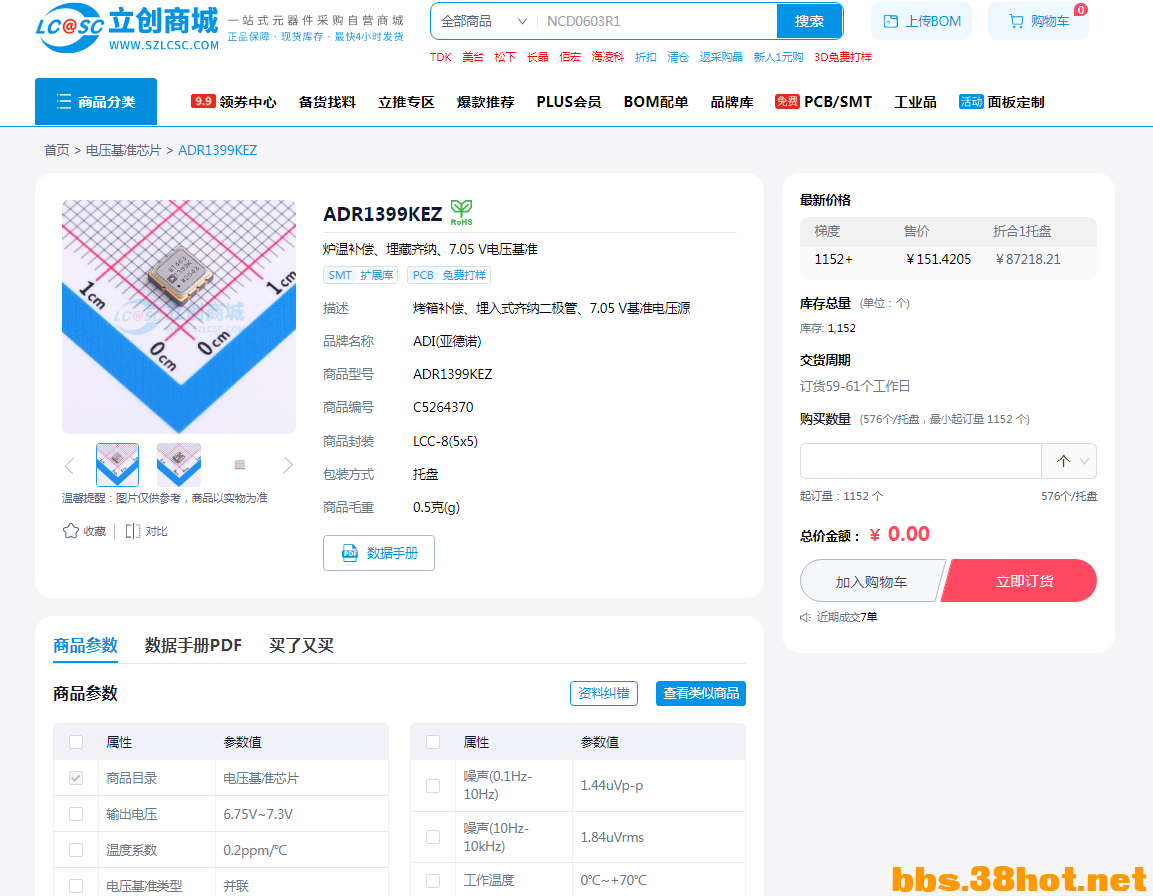Click the 购买数量 quantity input field

[x=921, y=461]
